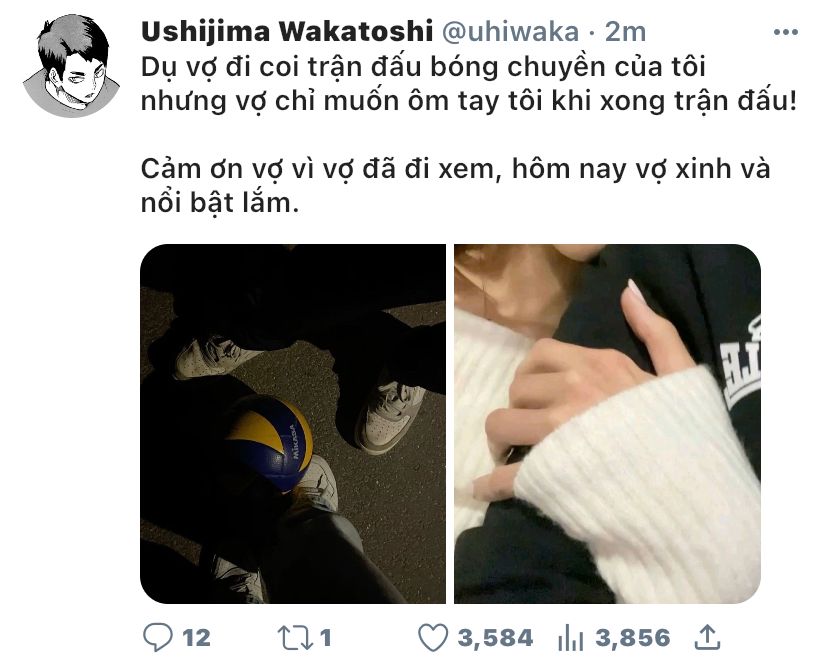Click the 12 replies count
Screen dimensions: 828x669
coord(196,638)
